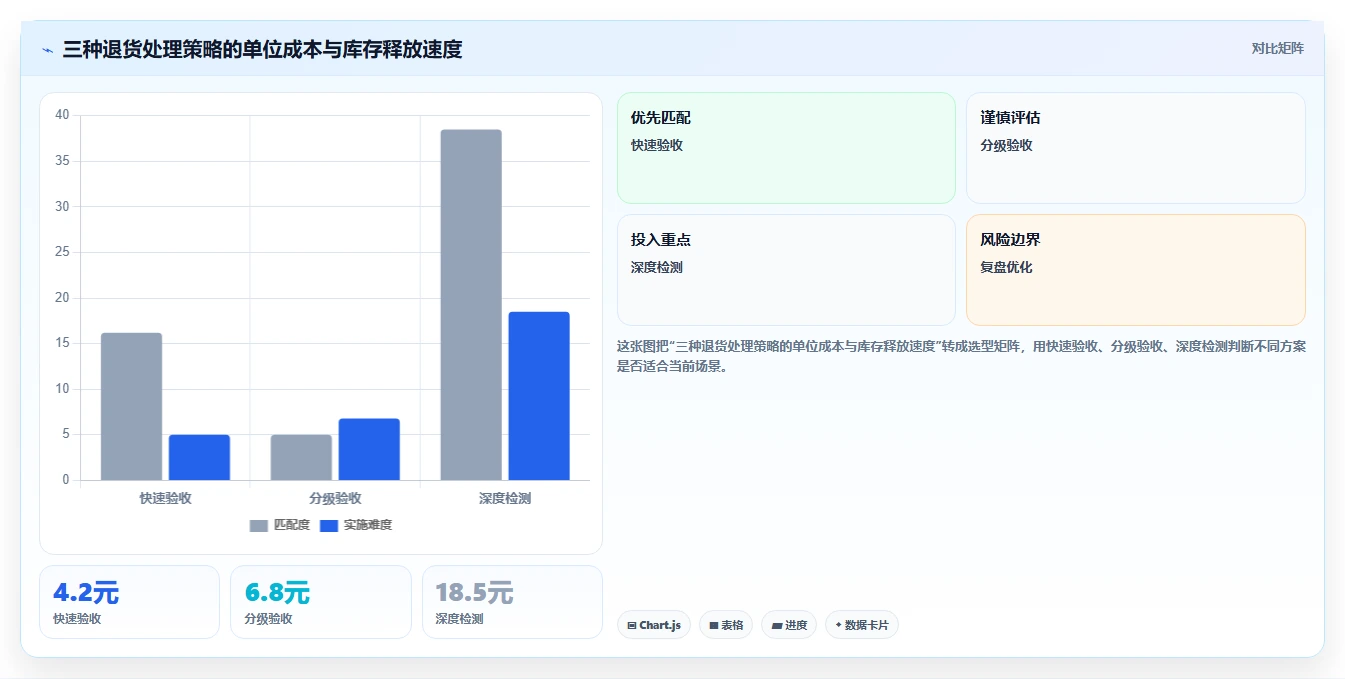Open the 投入重点 matrix card

coord(786,270)
